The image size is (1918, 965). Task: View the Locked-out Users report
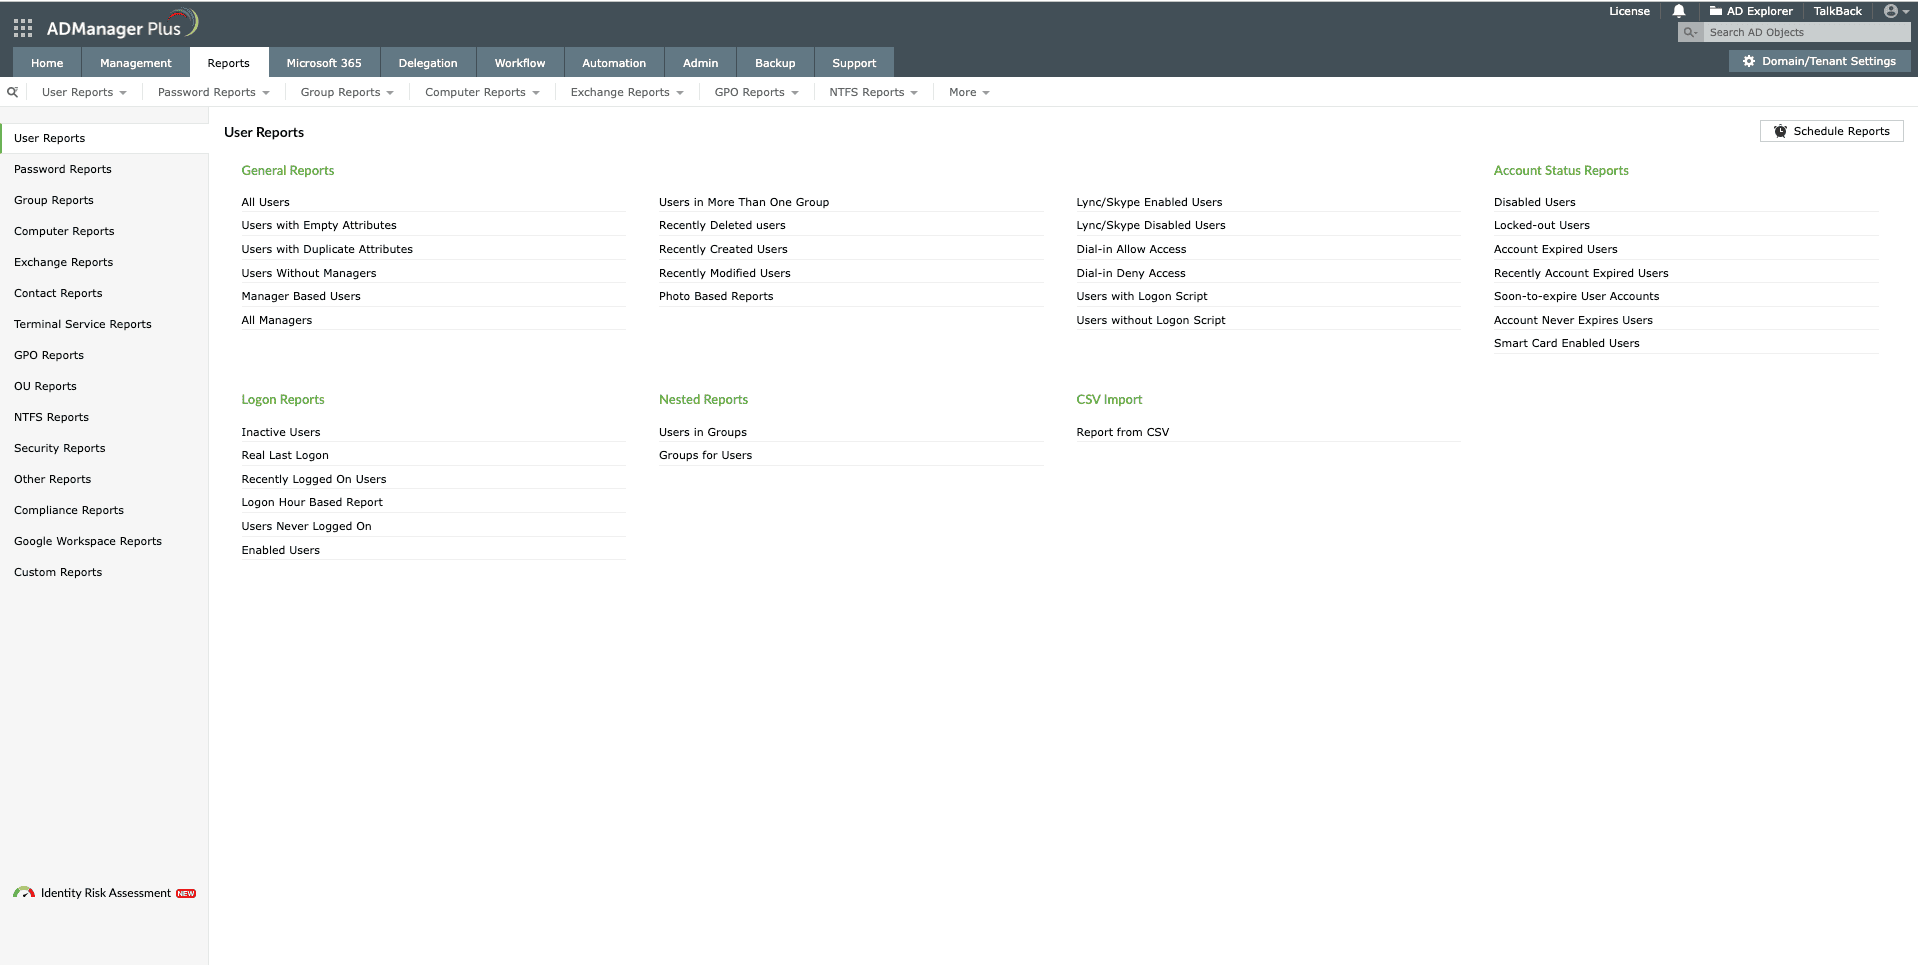pos(1541,225)
